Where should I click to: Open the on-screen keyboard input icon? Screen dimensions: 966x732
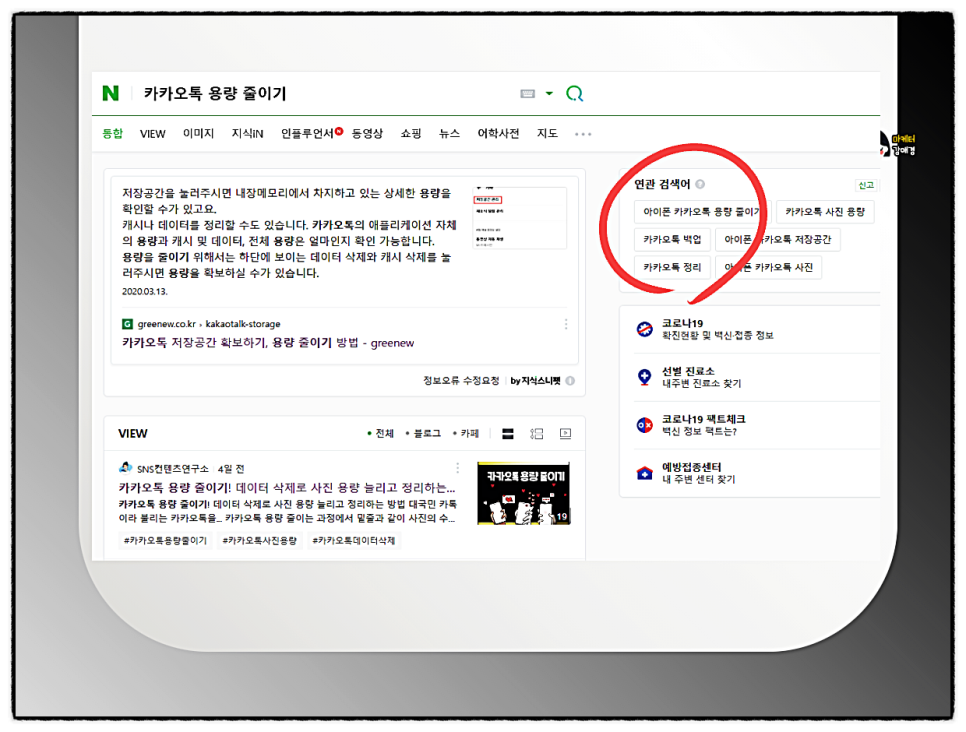tap(529, 92)
